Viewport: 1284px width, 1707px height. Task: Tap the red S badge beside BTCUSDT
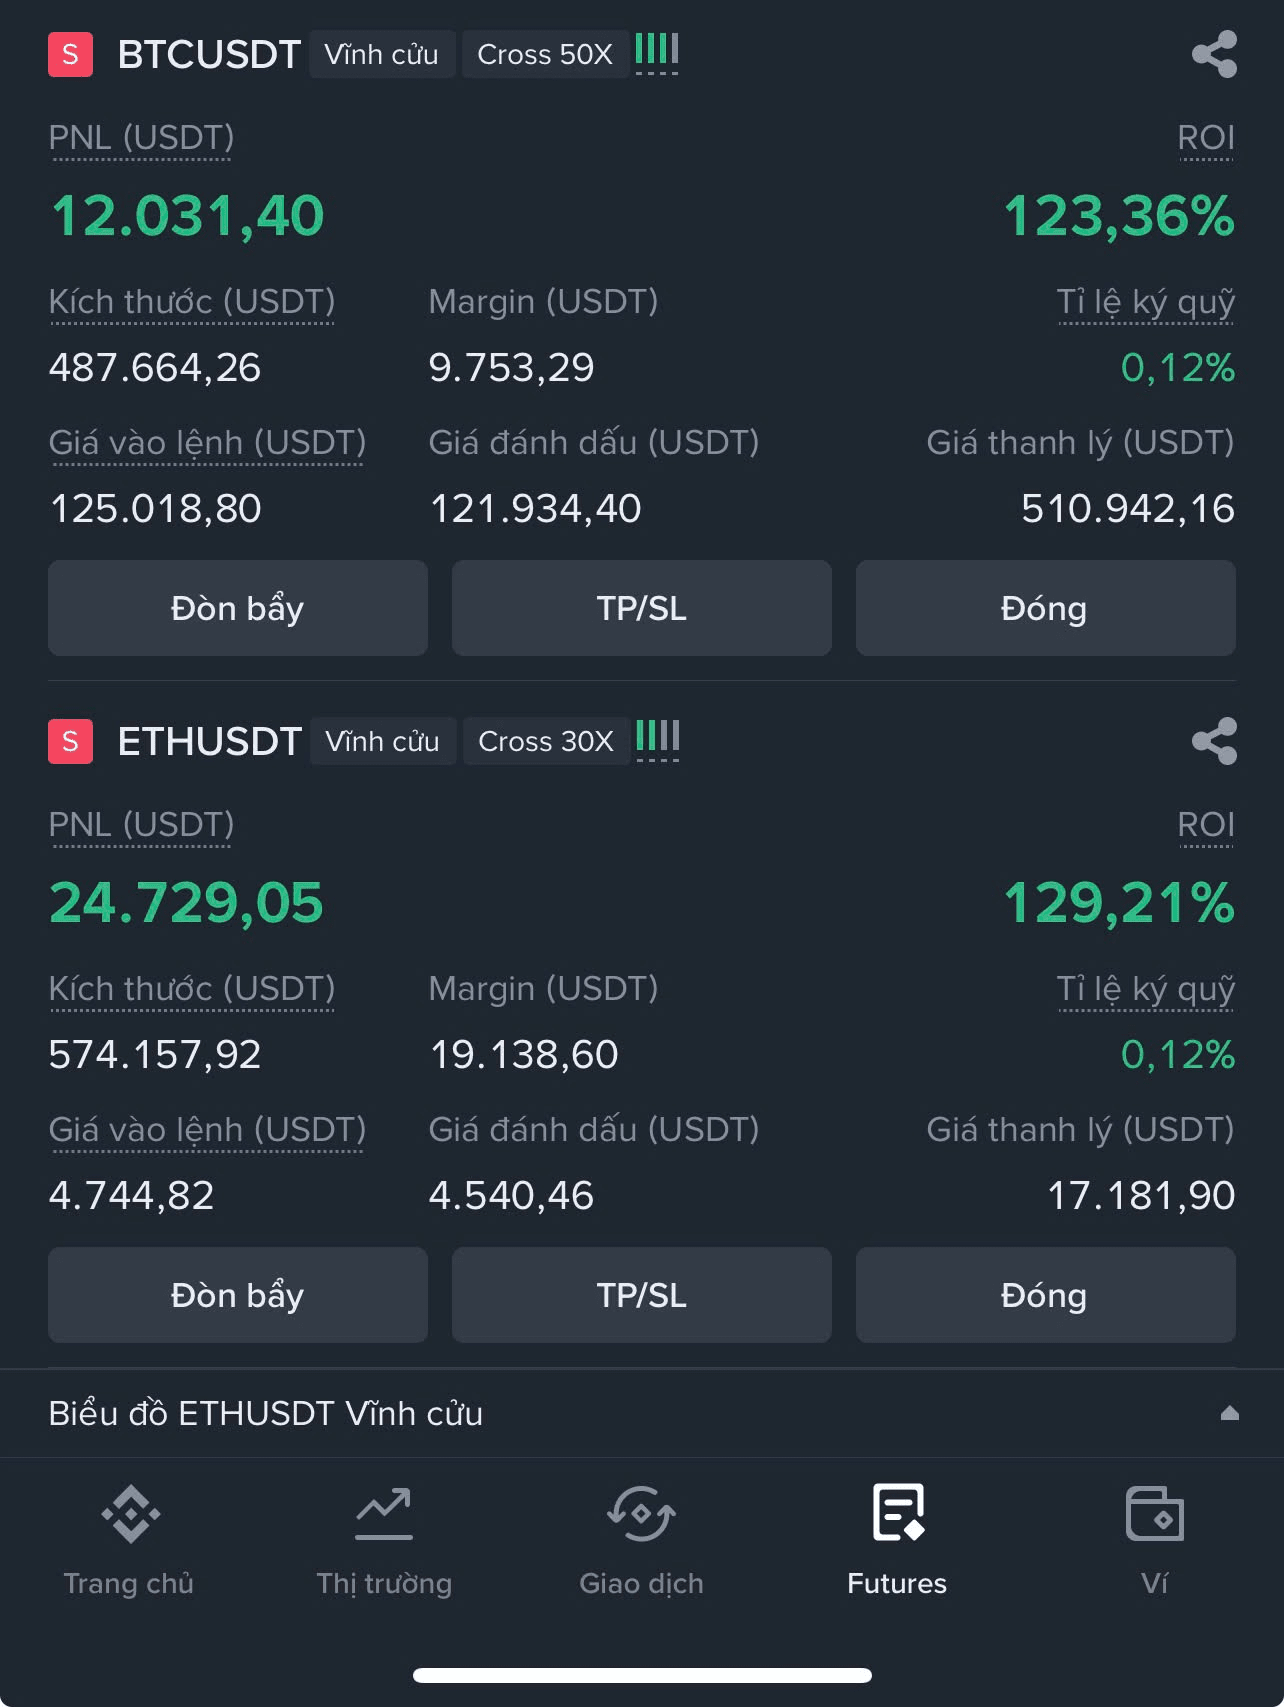pos(70,54)
